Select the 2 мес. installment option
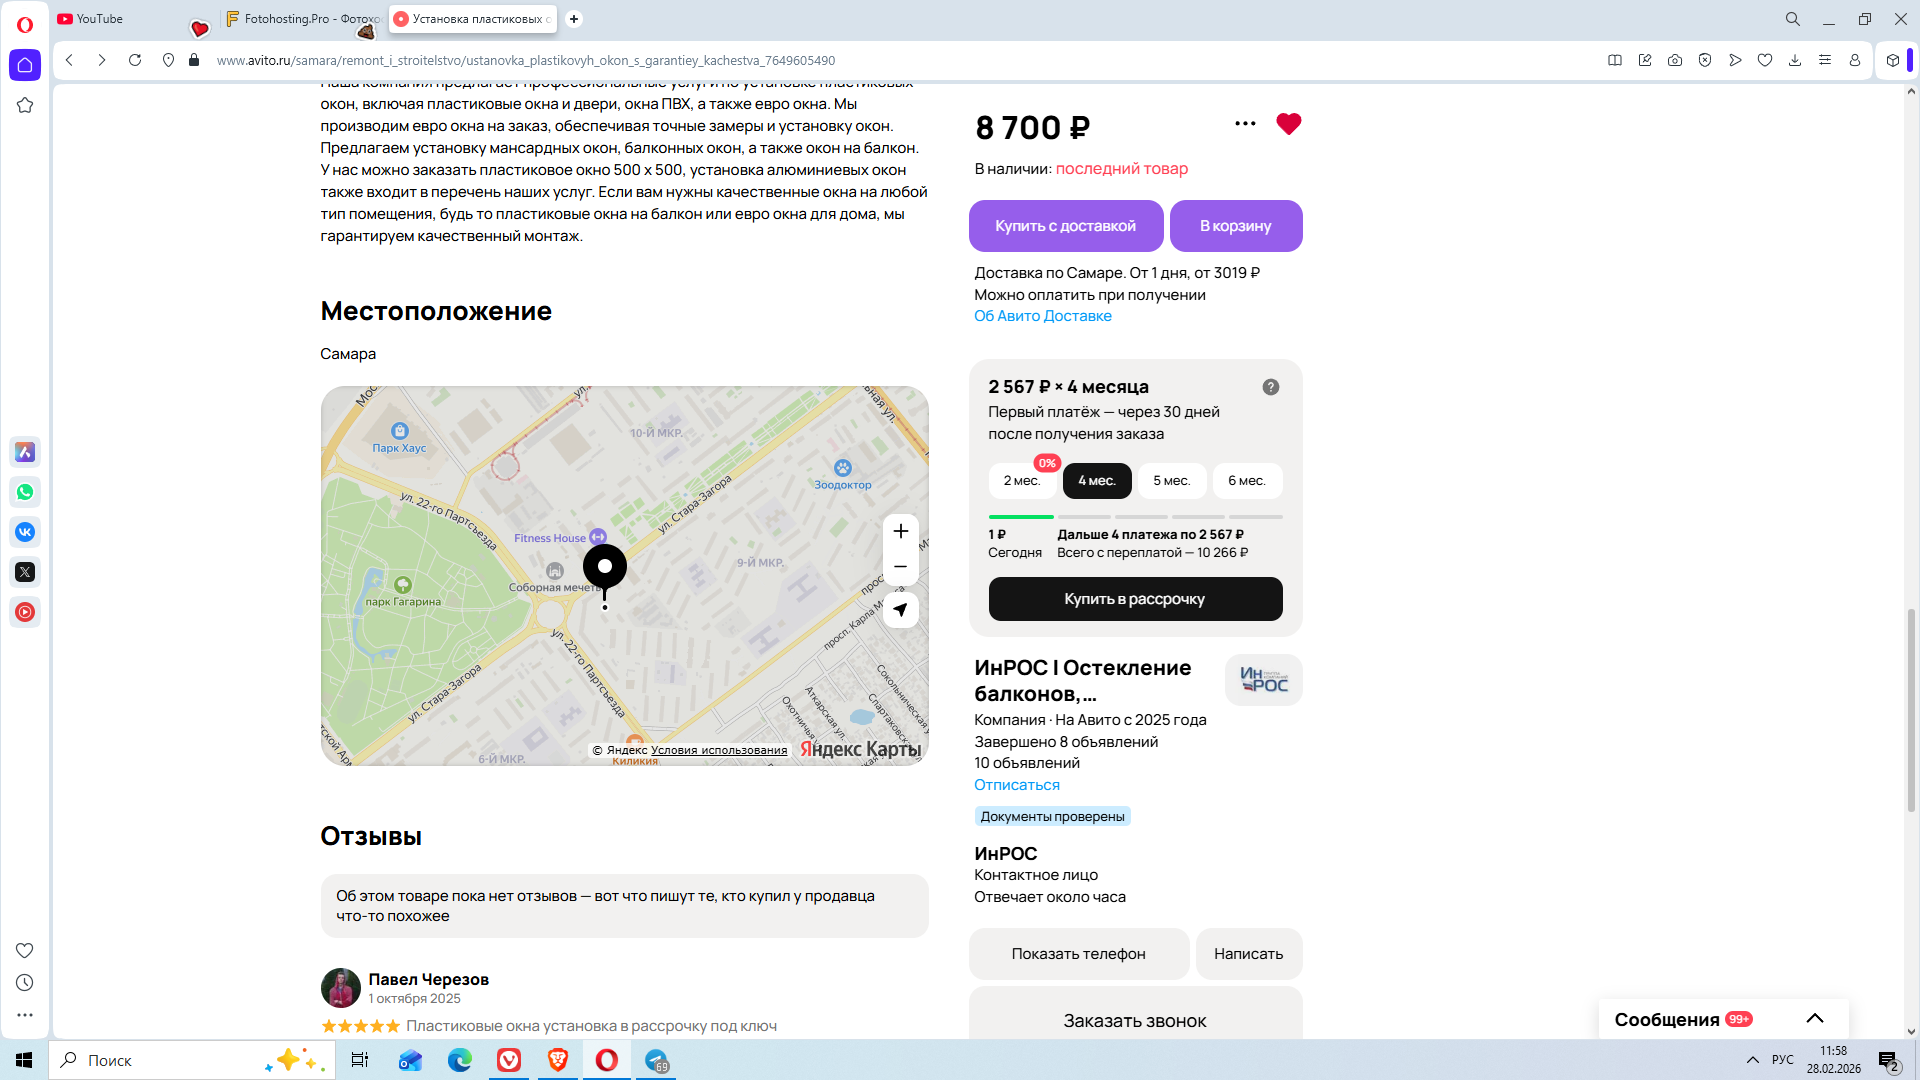This screenshot has width=1920, height=1080. coord(1021,481)
